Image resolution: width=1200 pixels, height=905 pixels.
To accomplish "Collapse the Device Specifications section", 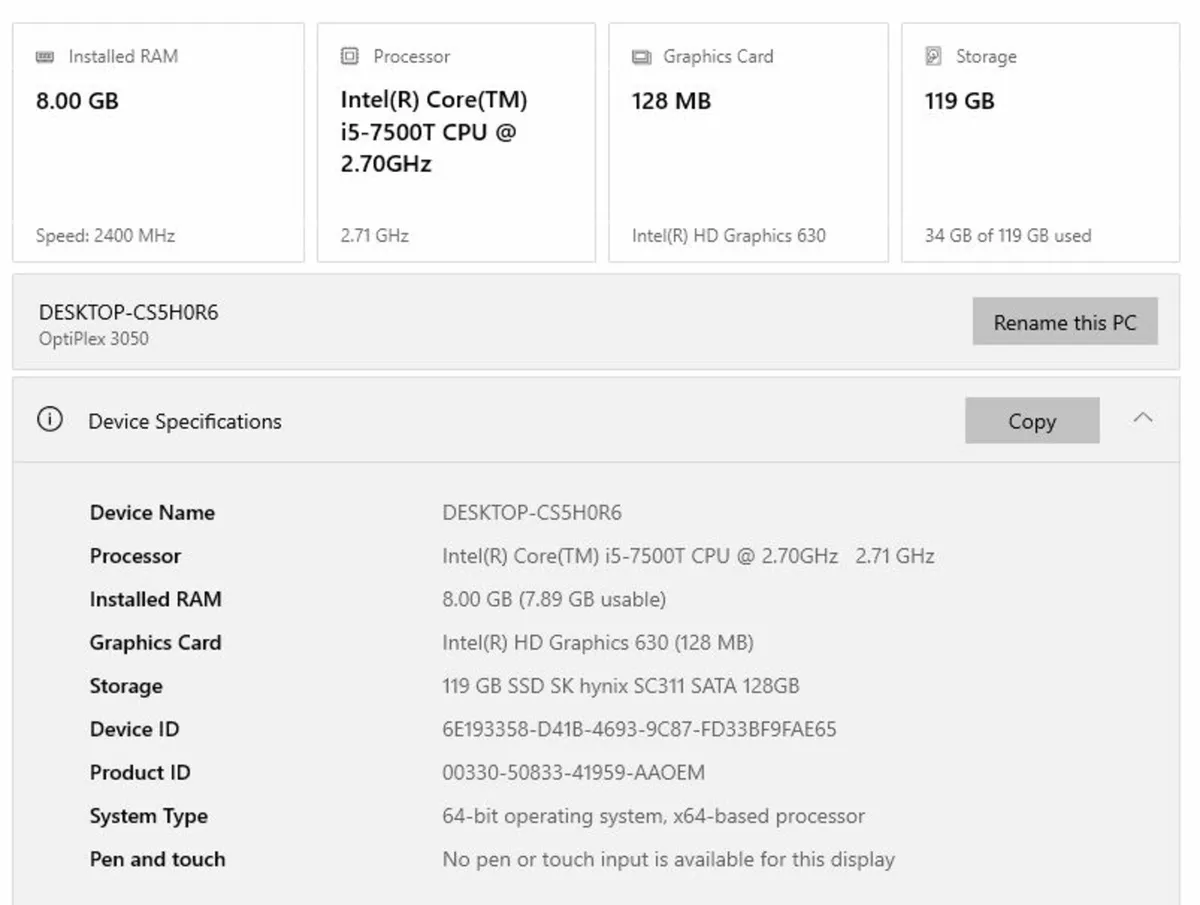I will tap(1143, 419).
